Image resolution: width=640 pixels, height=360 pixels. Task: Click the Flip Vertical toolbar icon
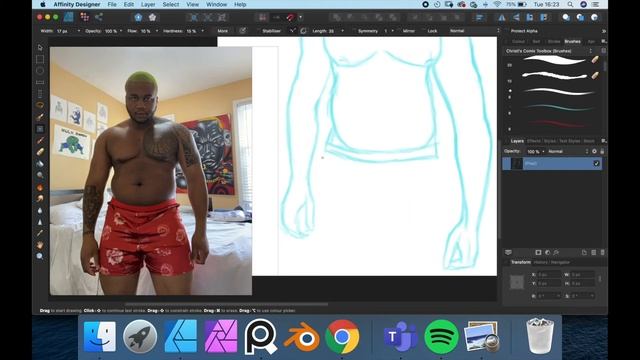tap(516, 17)
